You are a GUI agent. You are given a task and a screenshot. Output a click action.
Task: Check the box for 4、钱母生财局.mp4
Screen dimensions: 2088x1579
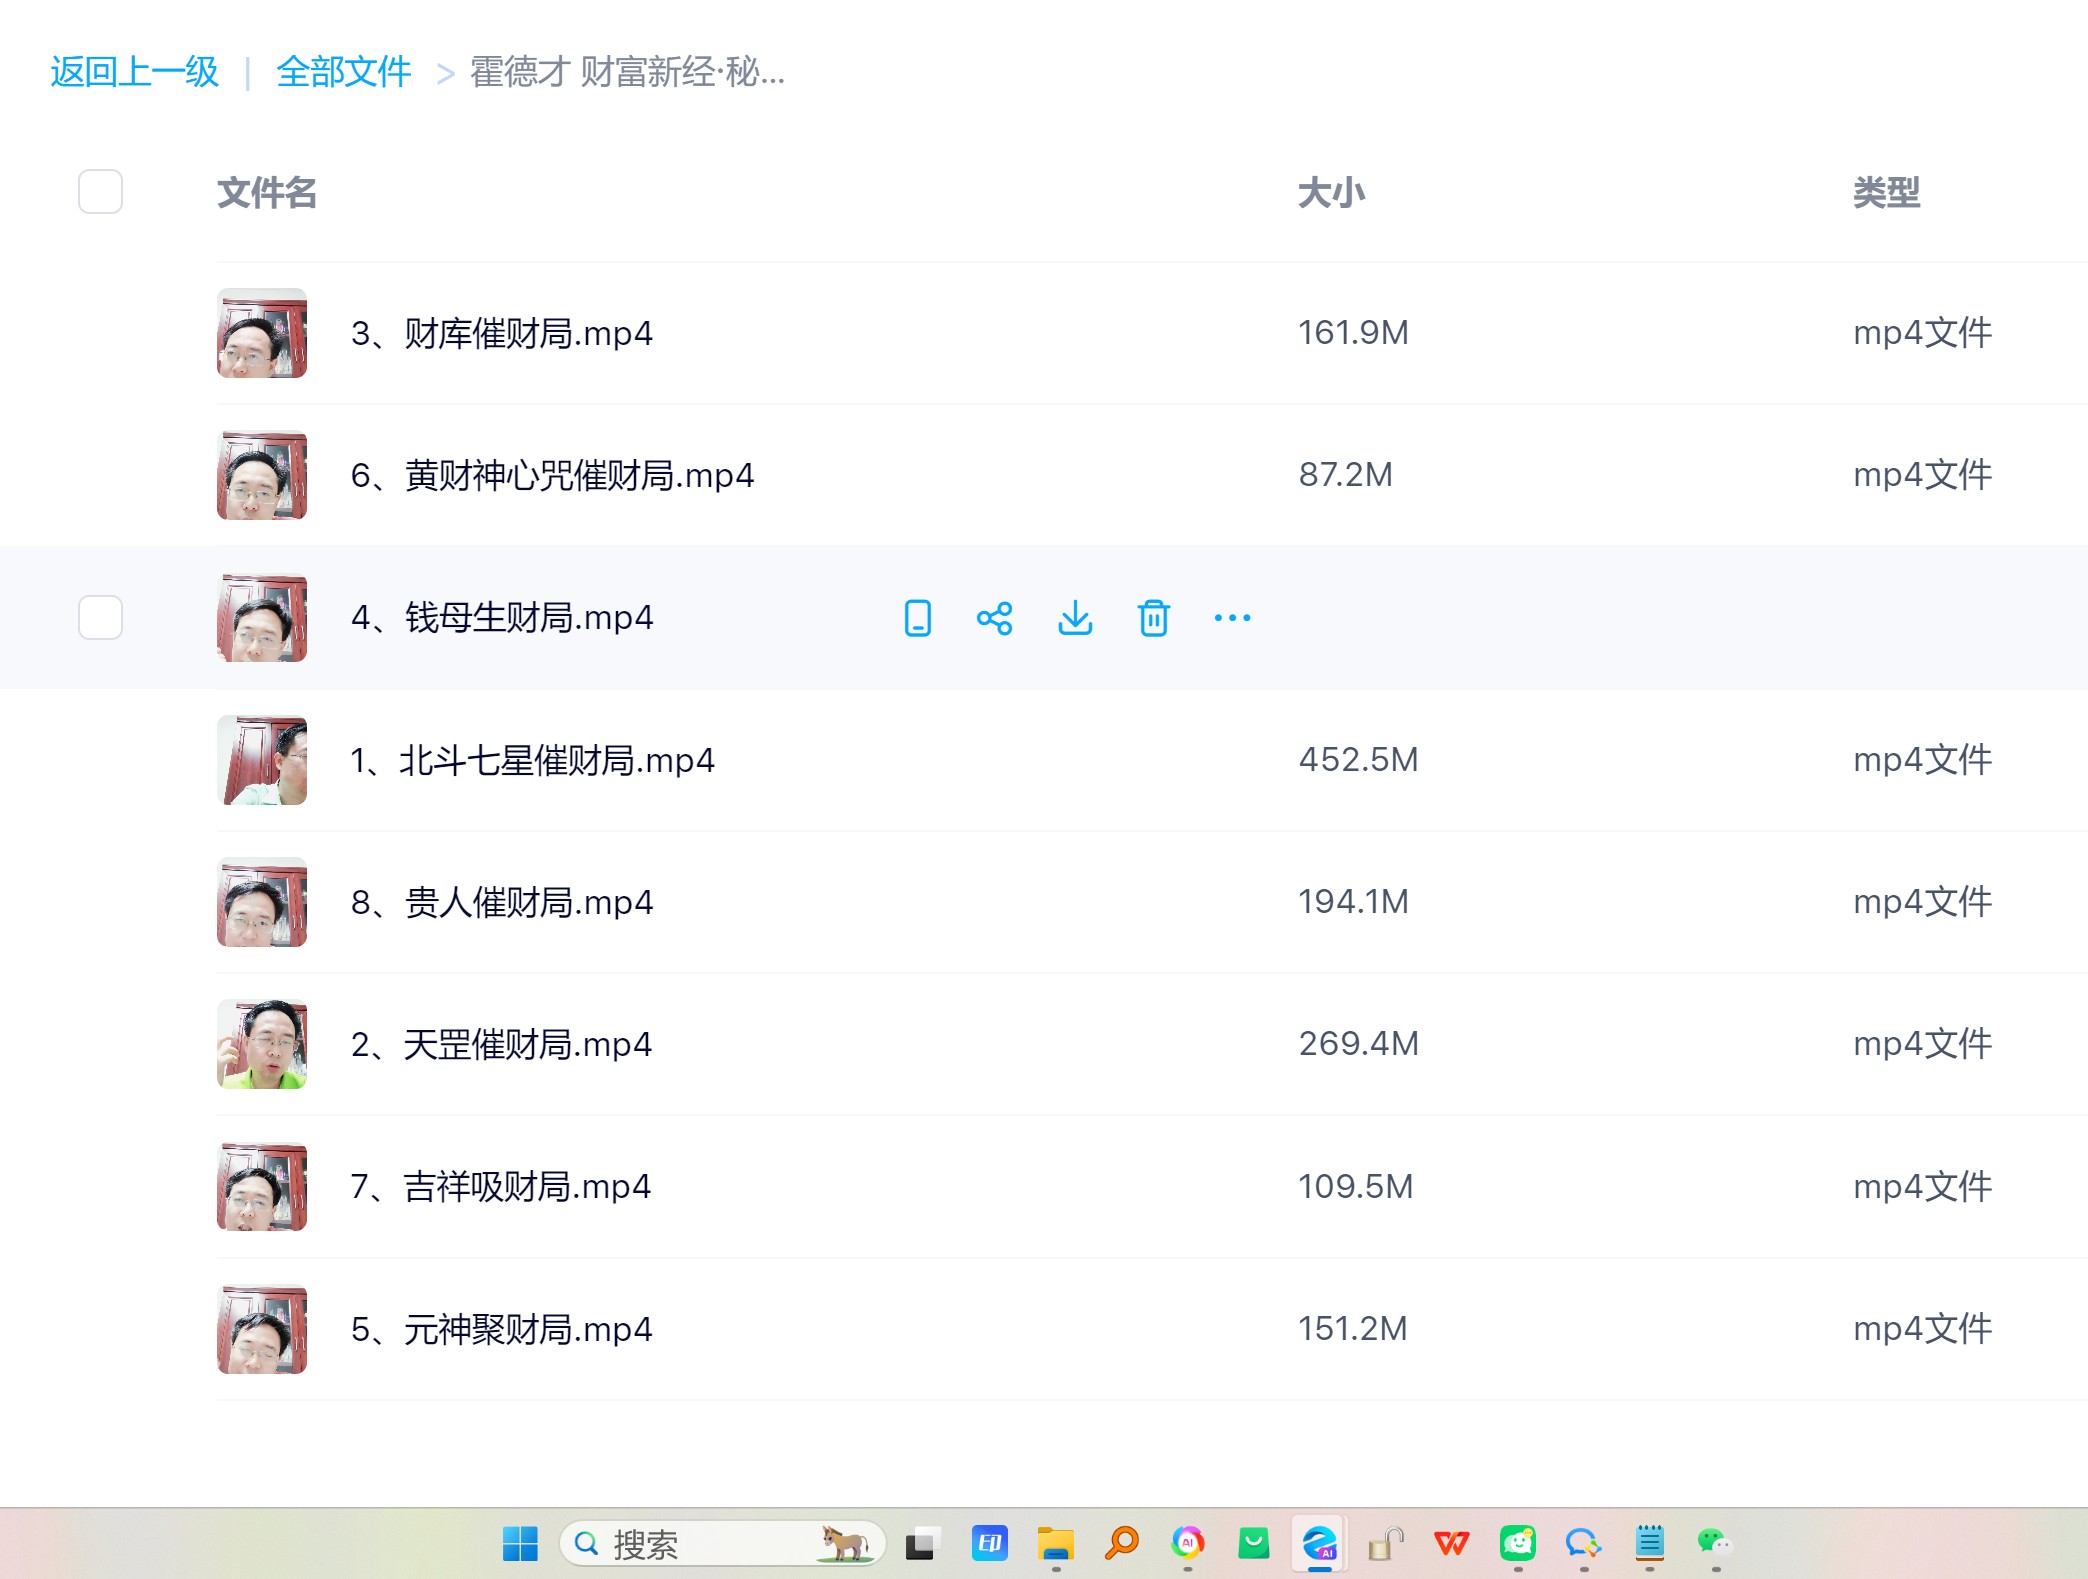coord(100,617)
